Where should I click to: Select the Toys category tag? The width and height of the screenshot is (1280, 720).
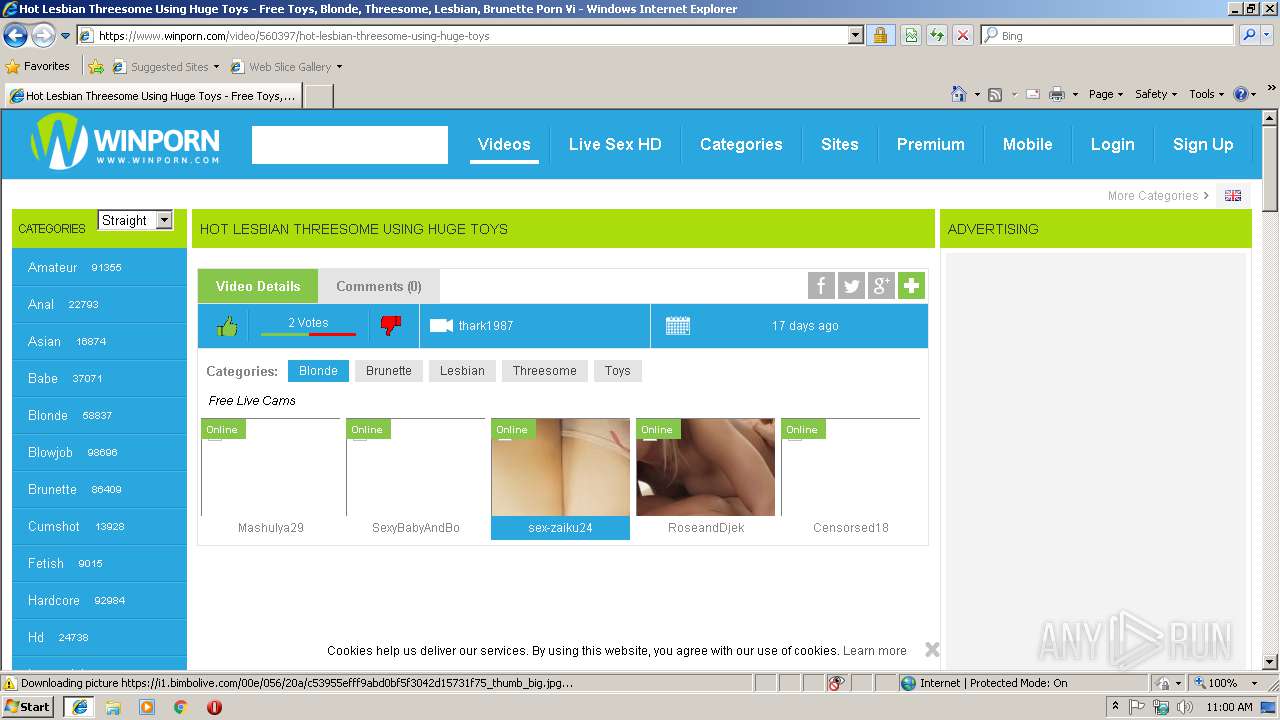[x=618, y=371]
